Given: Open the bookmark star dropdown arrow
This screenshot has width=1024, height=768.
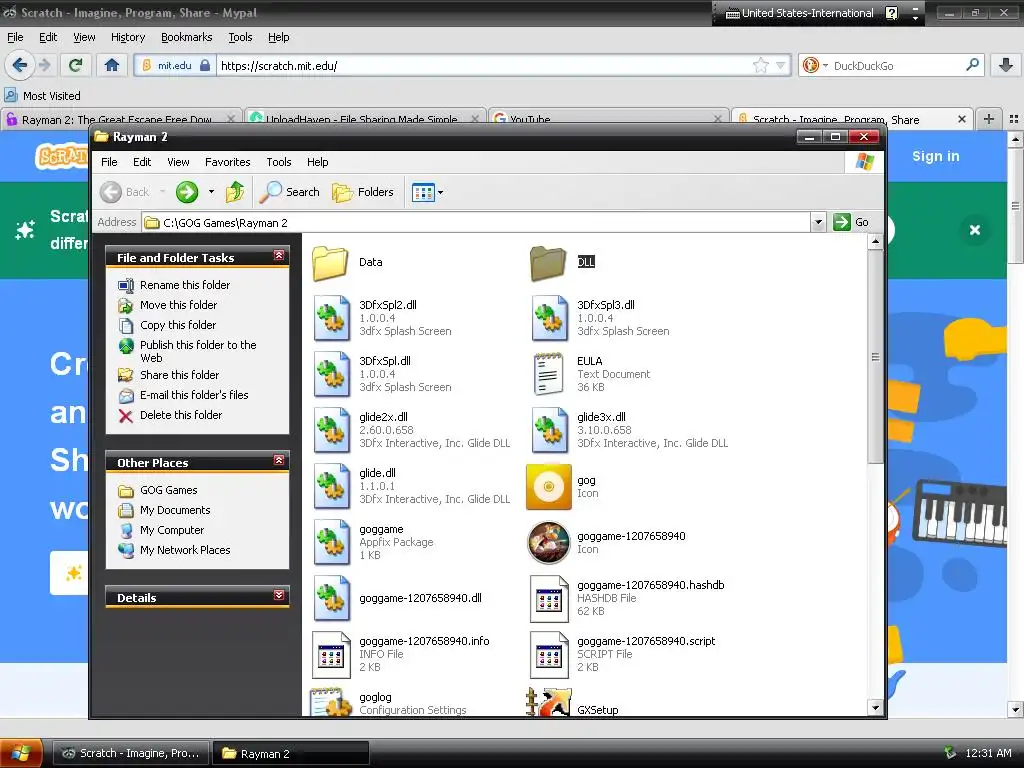Looking at the screenshot, I should tap(780, 65).
